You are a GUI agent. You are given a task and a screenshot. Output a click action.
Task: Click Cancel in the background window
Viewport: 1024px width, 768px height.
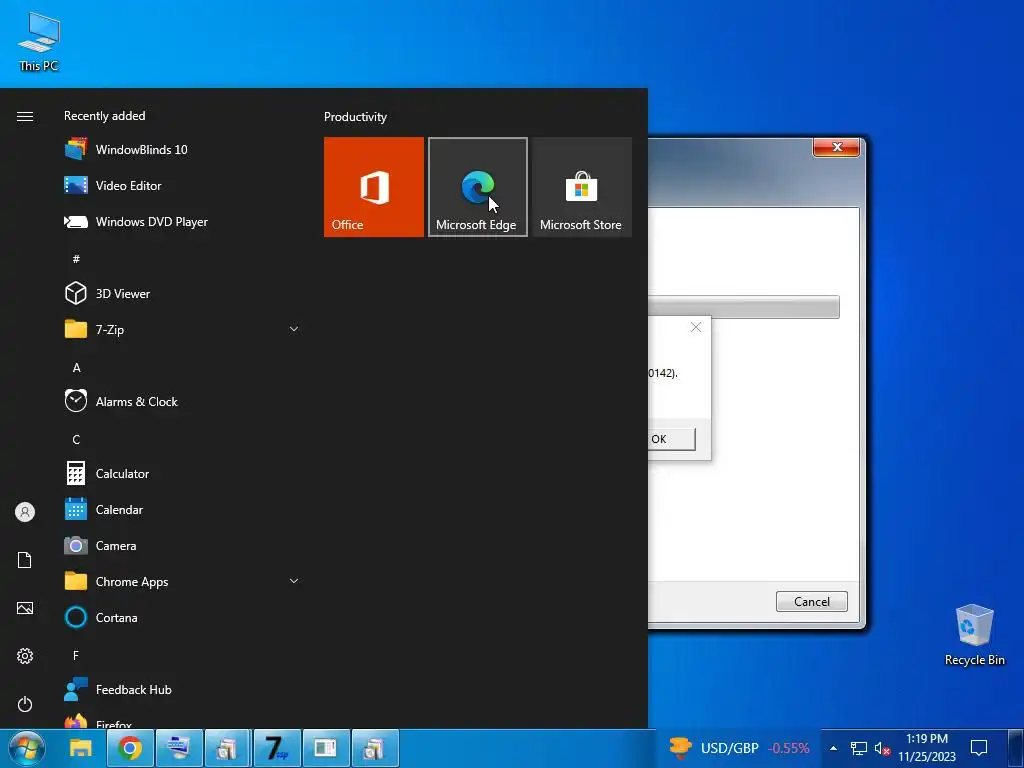point(812,601)
